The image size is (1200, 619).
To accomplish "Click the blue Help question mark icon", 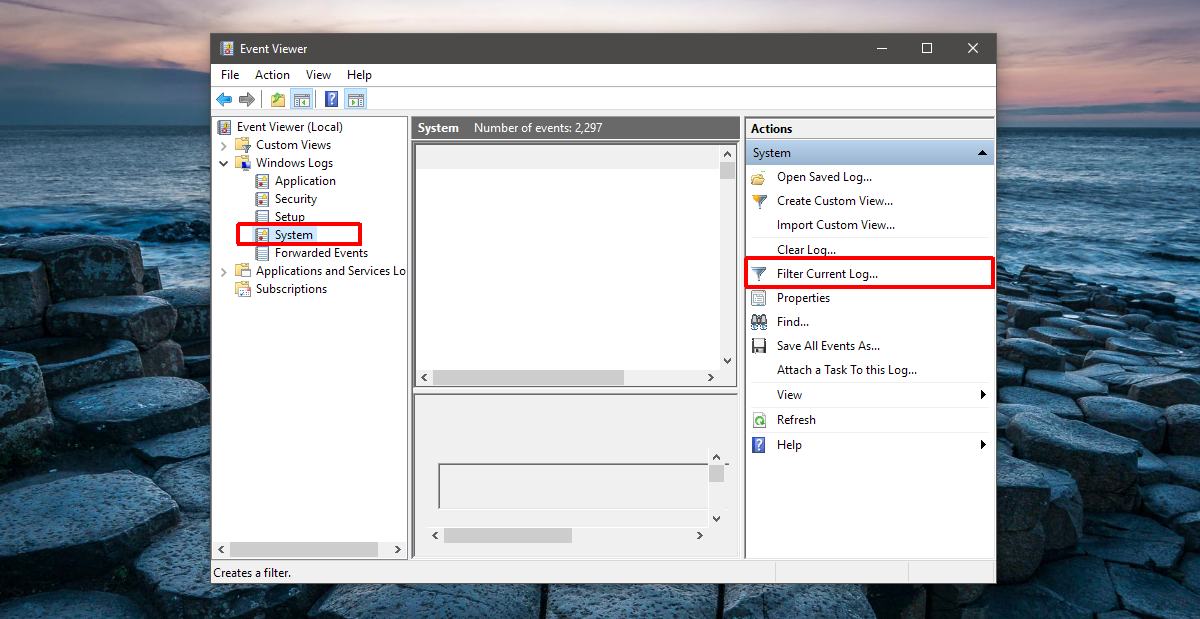I will click(331, 99).
